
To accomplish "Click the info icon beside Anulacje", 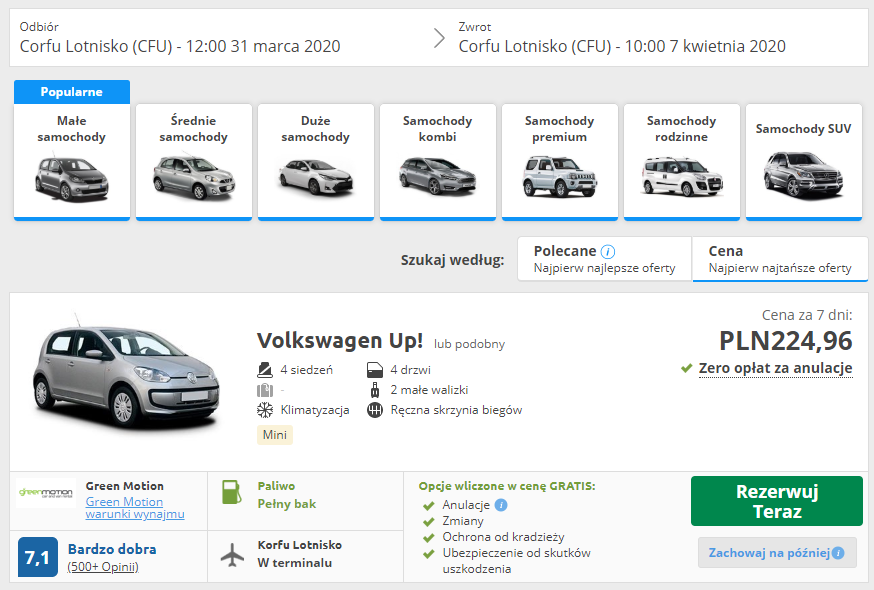I will pos(501,505).
